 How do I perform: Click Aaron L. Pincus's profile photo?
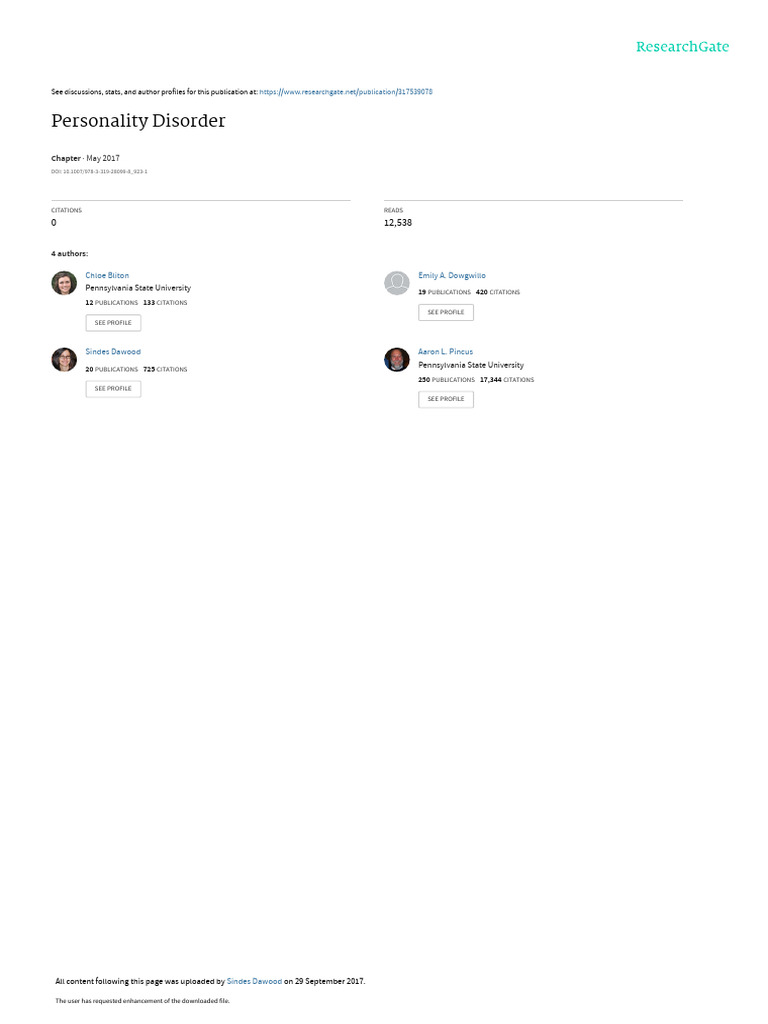(x=396, y=359)
